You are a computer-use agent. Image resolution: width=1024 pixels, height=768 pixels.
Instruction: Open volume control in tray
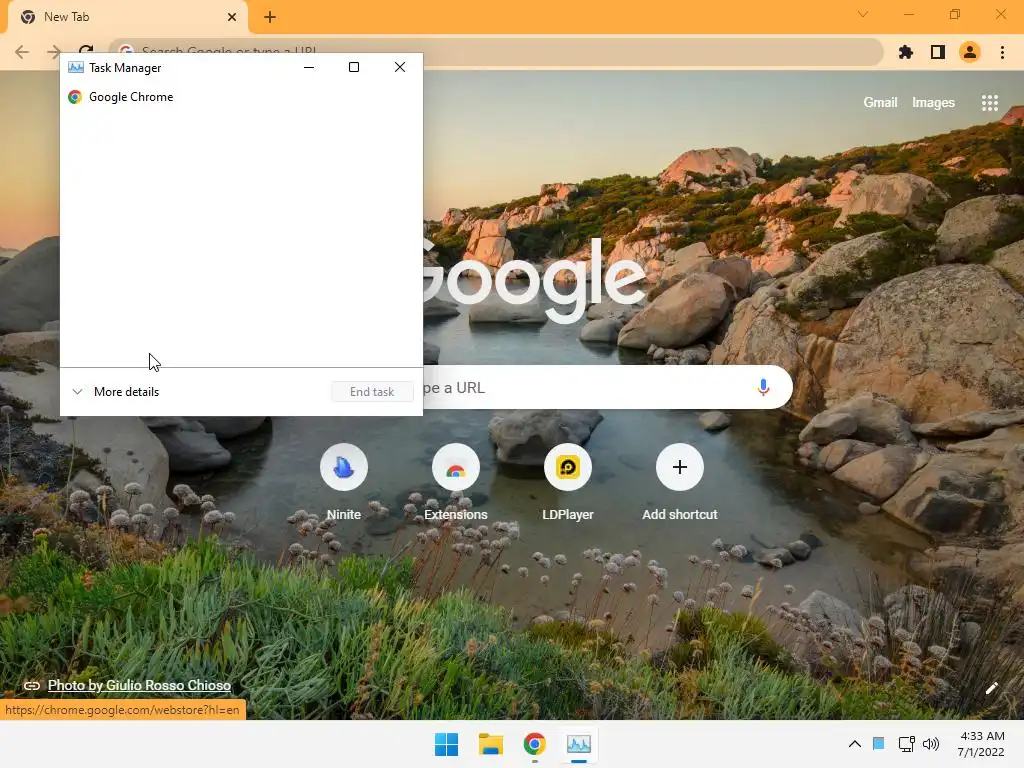click(931, 744)
